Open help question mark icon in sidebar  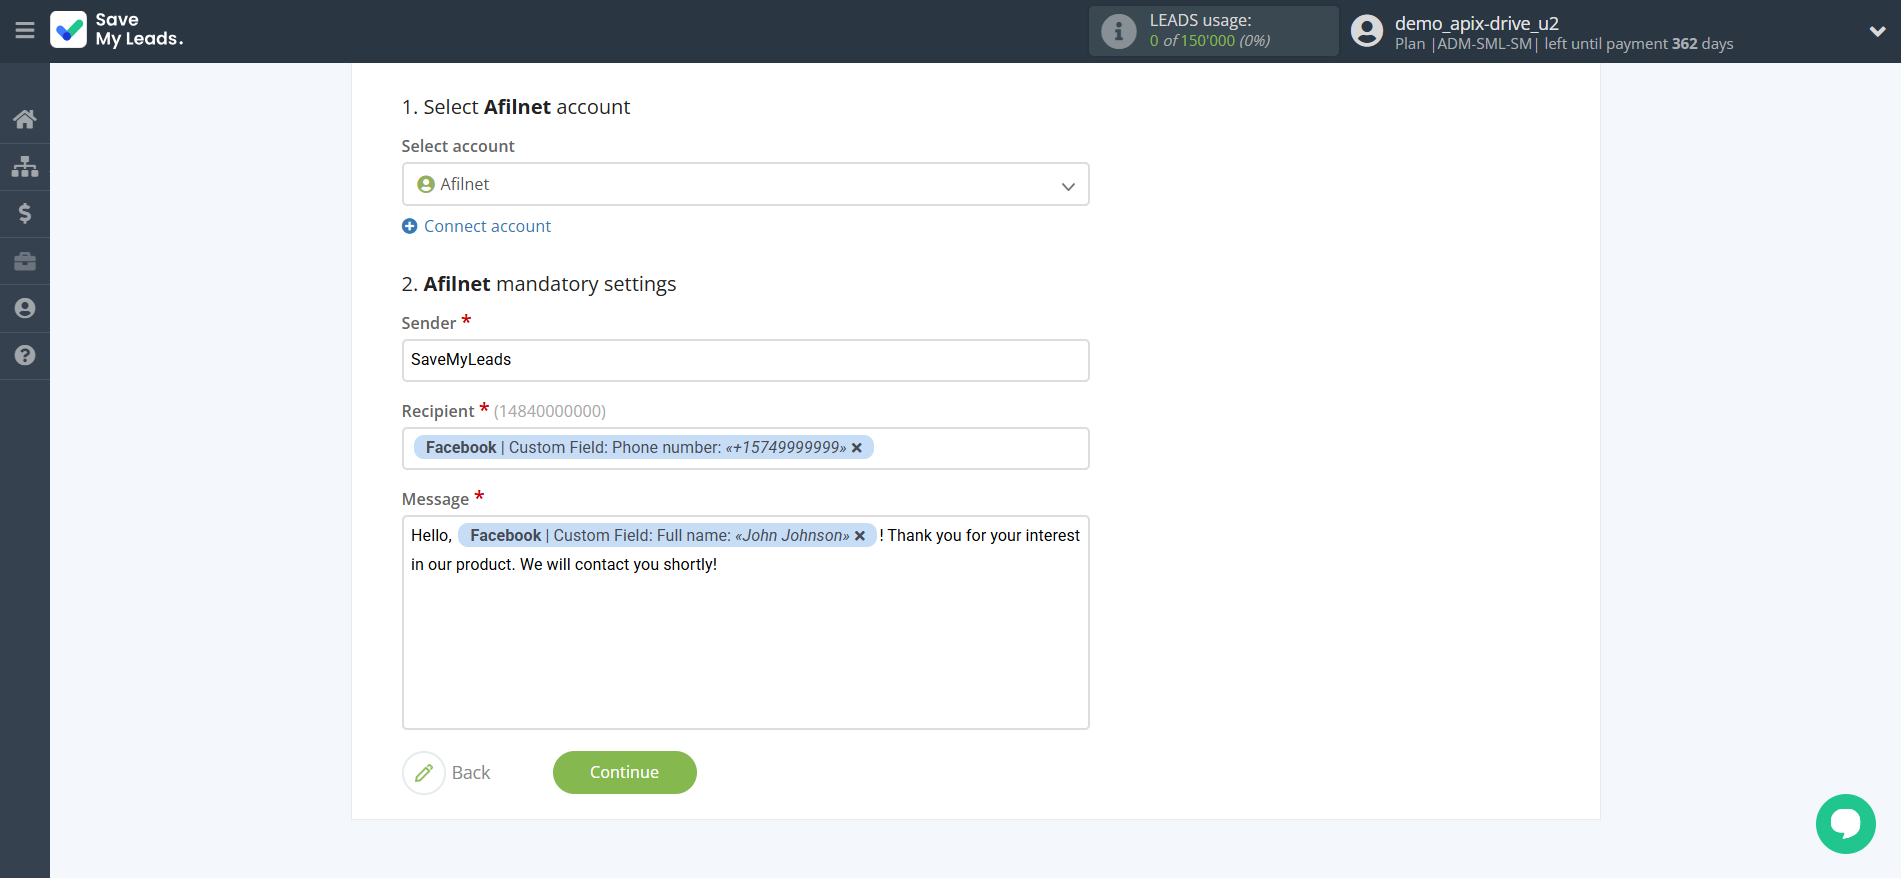(25, 355)
